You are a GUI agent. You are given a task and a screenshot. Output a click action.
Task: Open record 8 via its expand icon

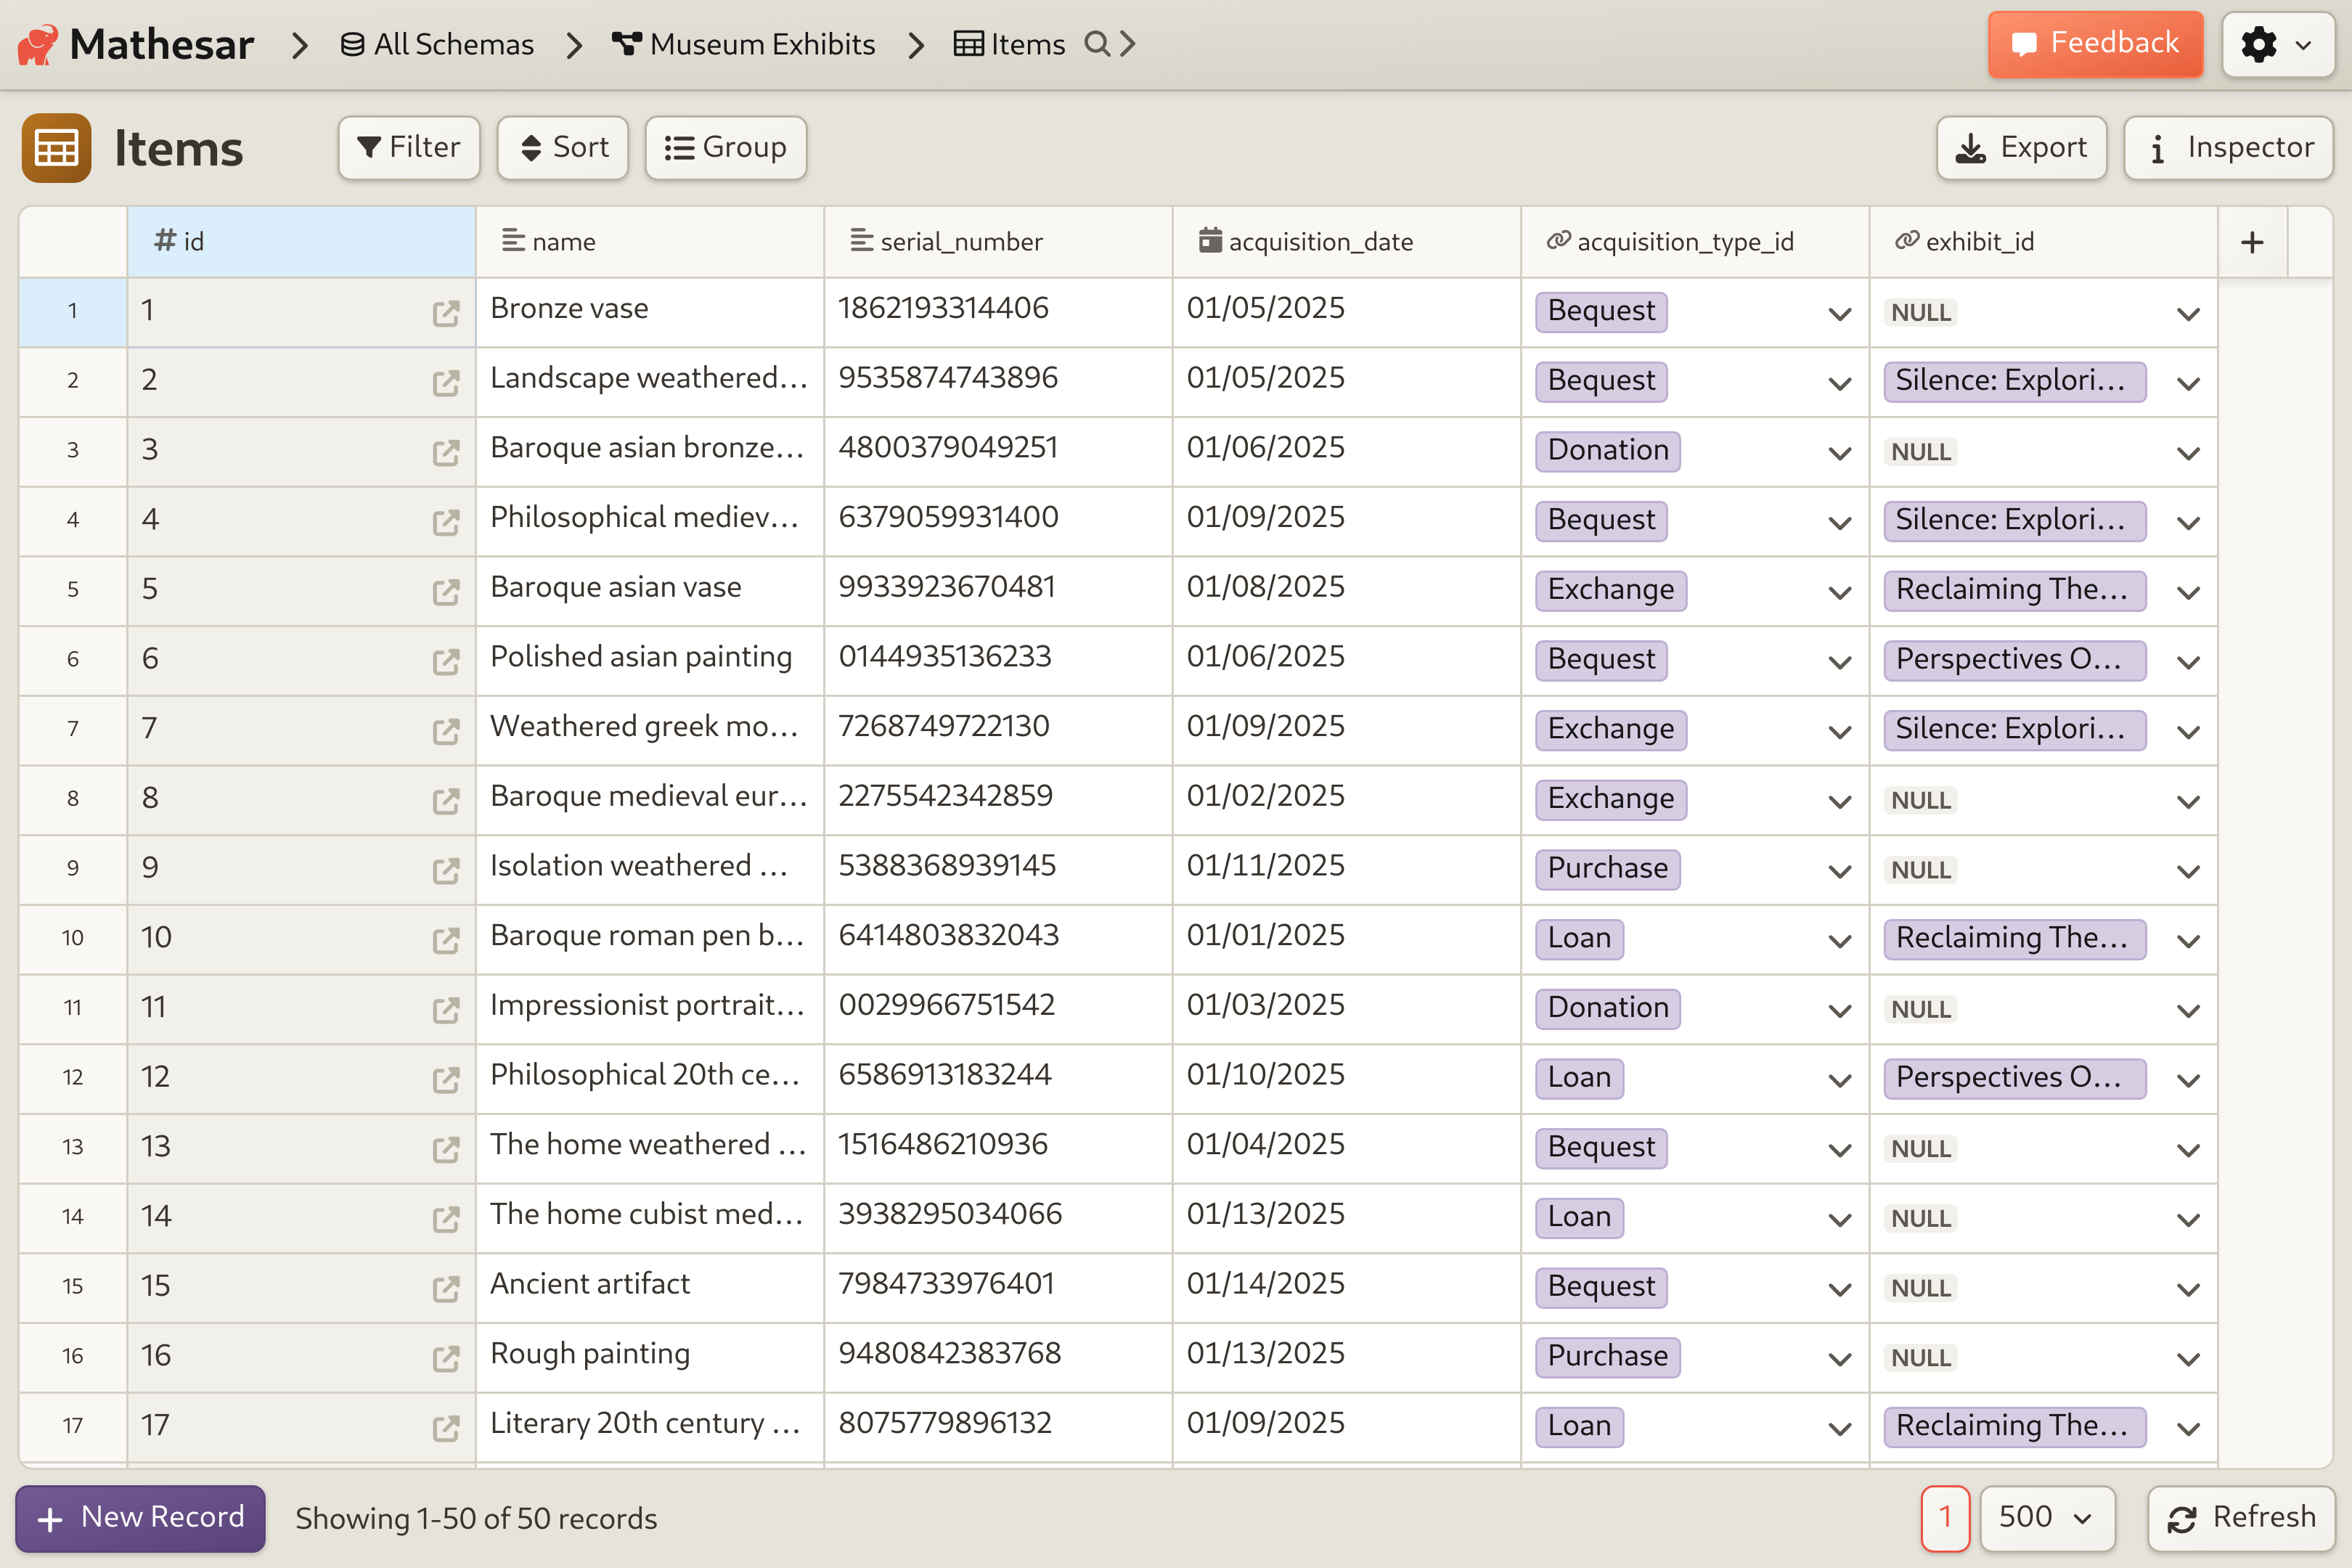(446, 801)
